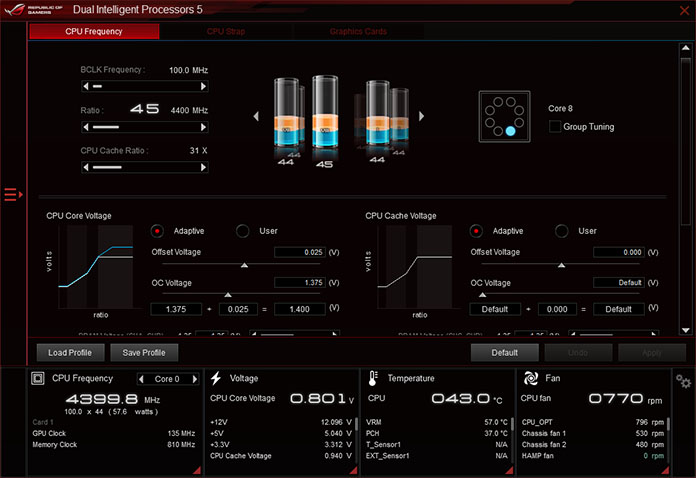
Task: Click the CPU Frequency chip icon
Action: pyautogui.click(x=38, y=379)
